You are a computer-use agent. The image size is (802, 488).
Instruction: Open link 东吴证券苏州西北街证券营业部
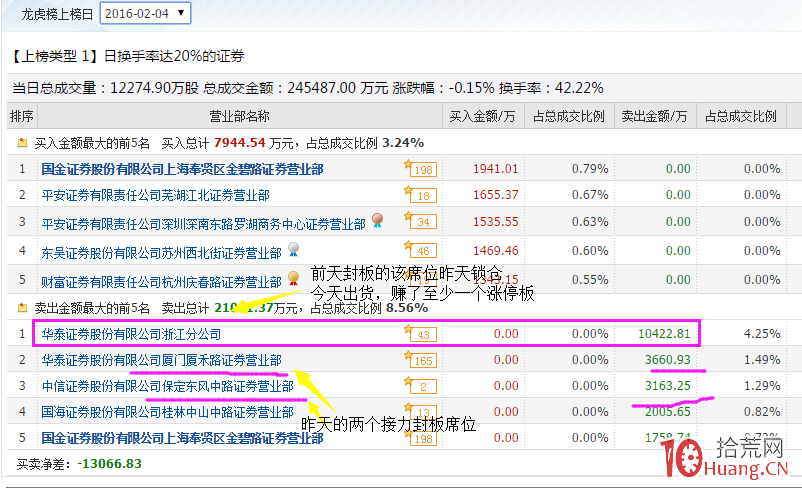tap(162, 253)
